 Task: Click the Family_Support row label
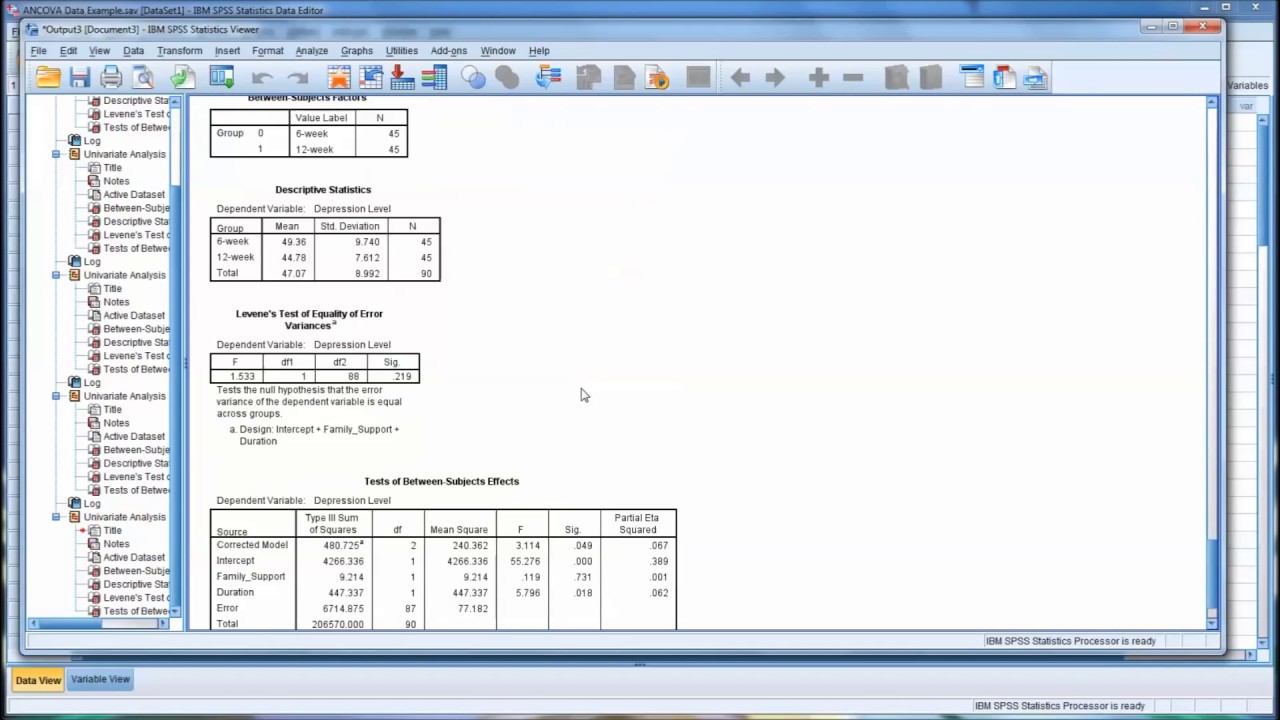(x=251, y=577)
